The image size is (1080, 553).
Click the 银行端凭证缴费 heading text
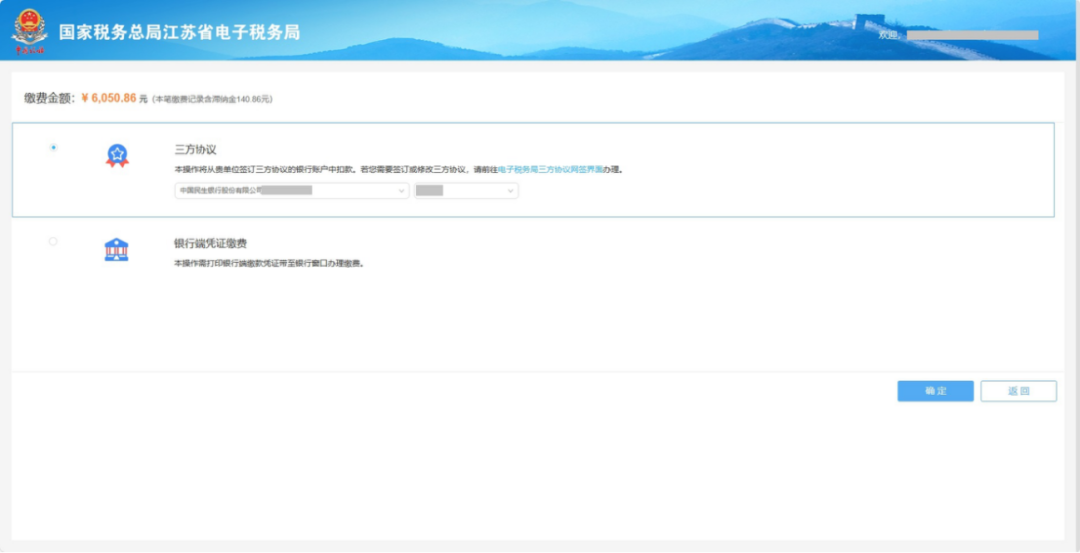211,243
